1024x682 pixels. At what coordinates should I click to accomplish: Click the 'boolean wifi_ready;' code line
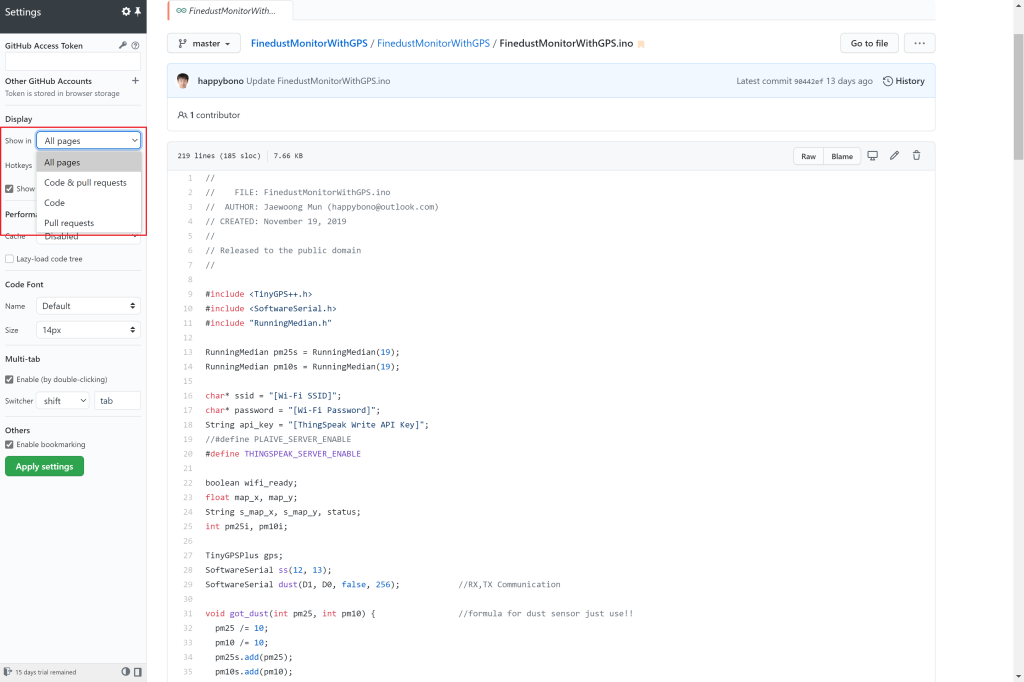[x=251, y=483]
